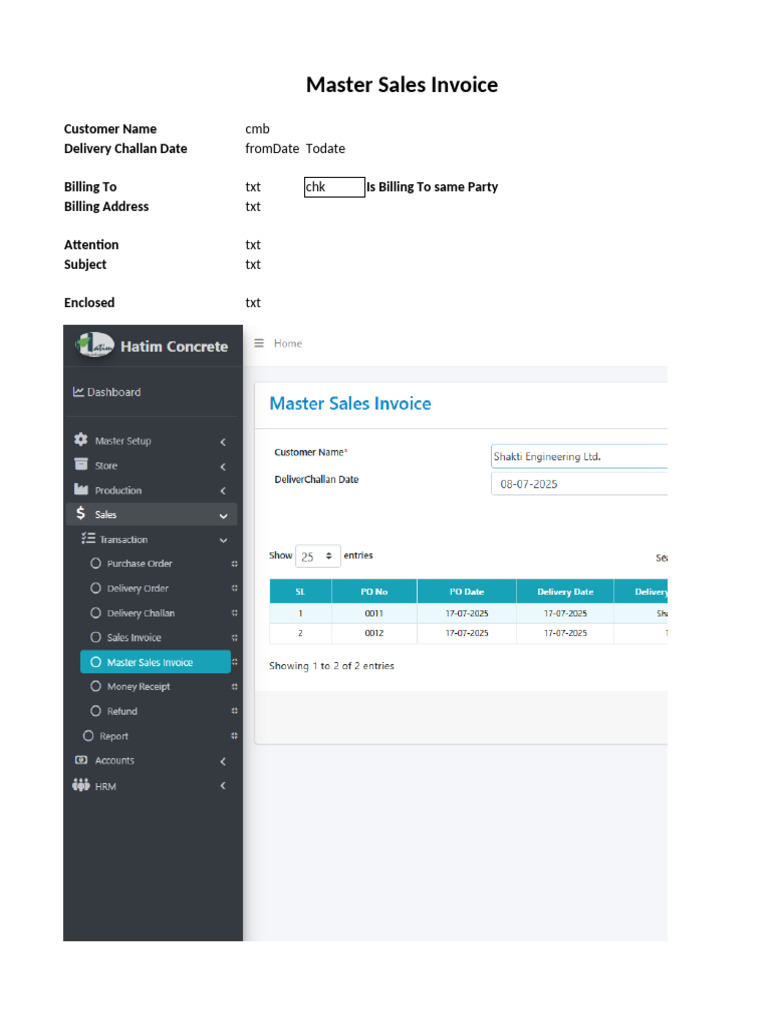This screenshot has height=1024, width=768.
Task: Click Hatim Concrete brand title
Action: tap(174, 346)
